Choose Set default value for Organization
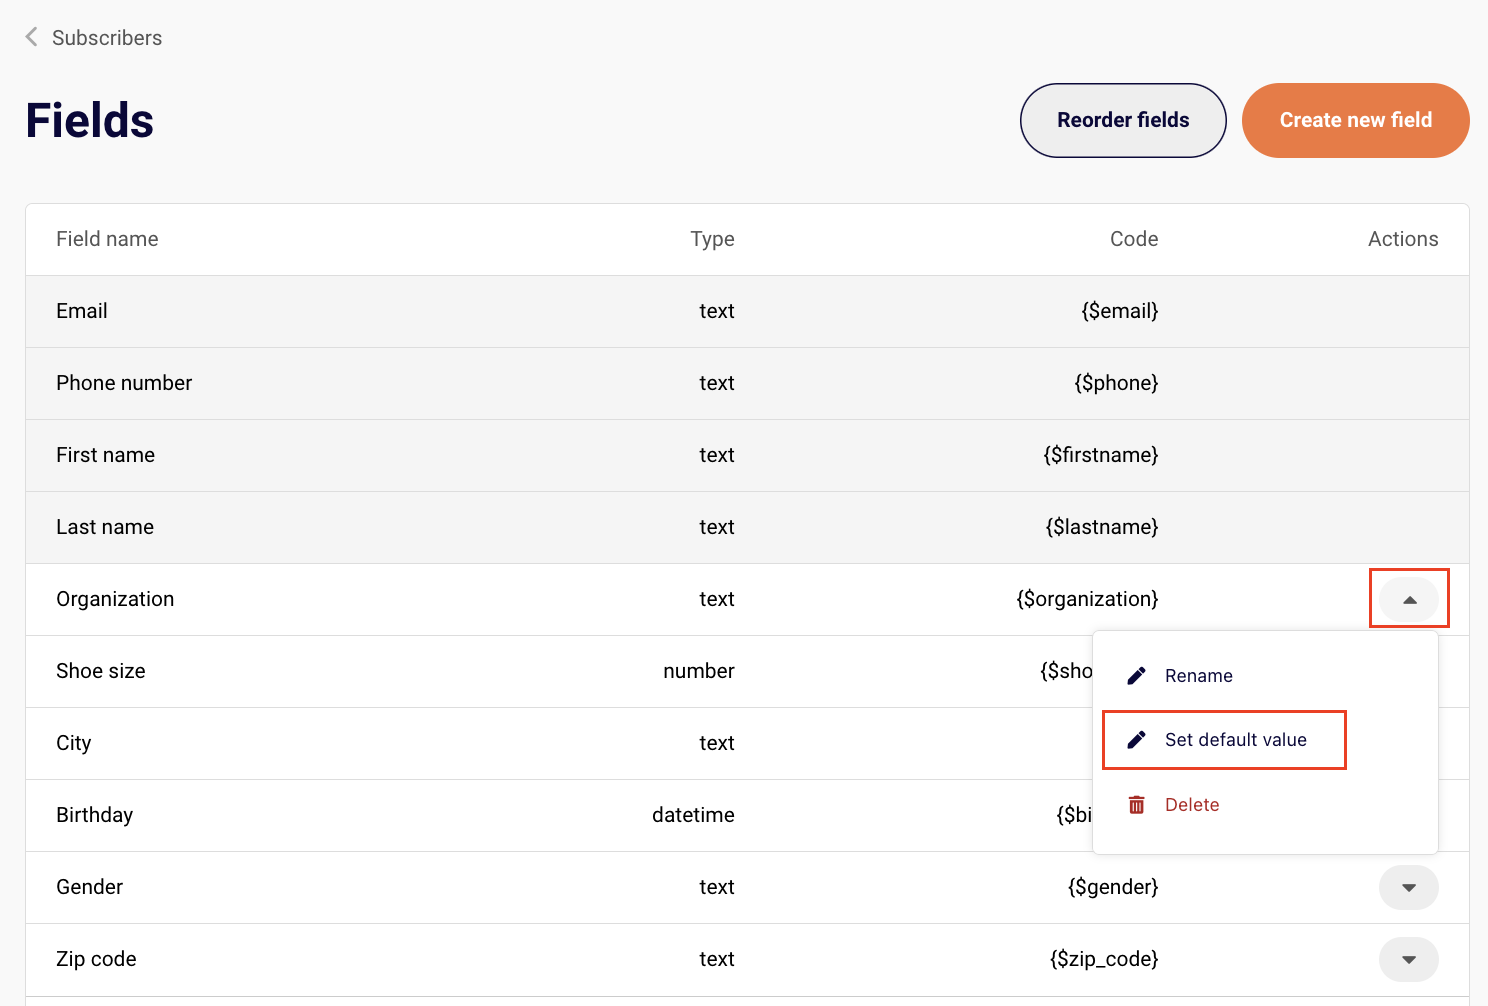The height and width of the screenshot is (1006, 1488). 1235,739
